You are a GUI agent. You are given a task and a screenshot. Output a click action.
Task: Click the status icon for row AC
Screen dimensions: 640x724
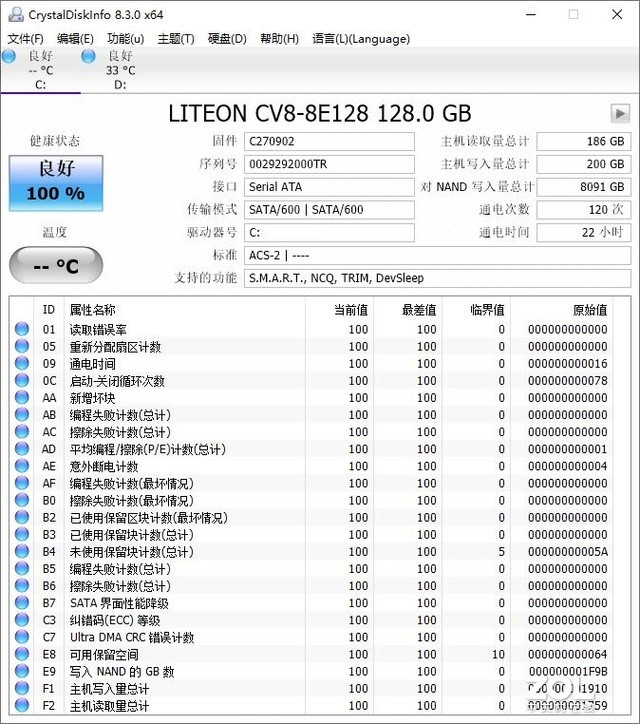click(22, 431)
